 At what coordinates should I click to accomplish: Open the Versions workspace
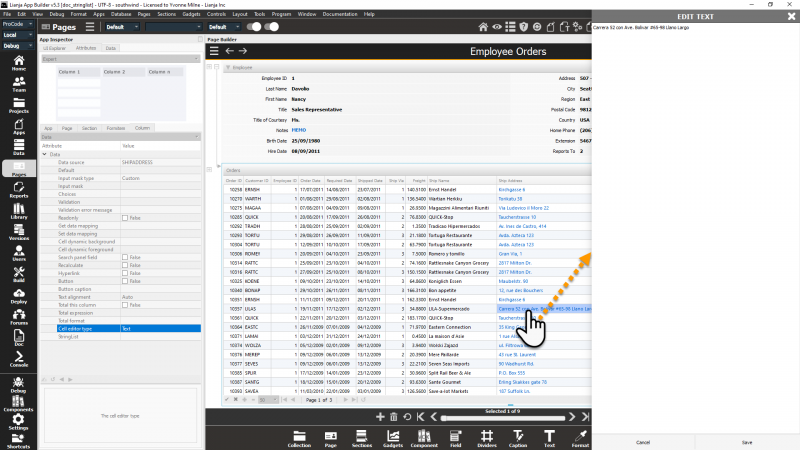click(x=18, y=232)
